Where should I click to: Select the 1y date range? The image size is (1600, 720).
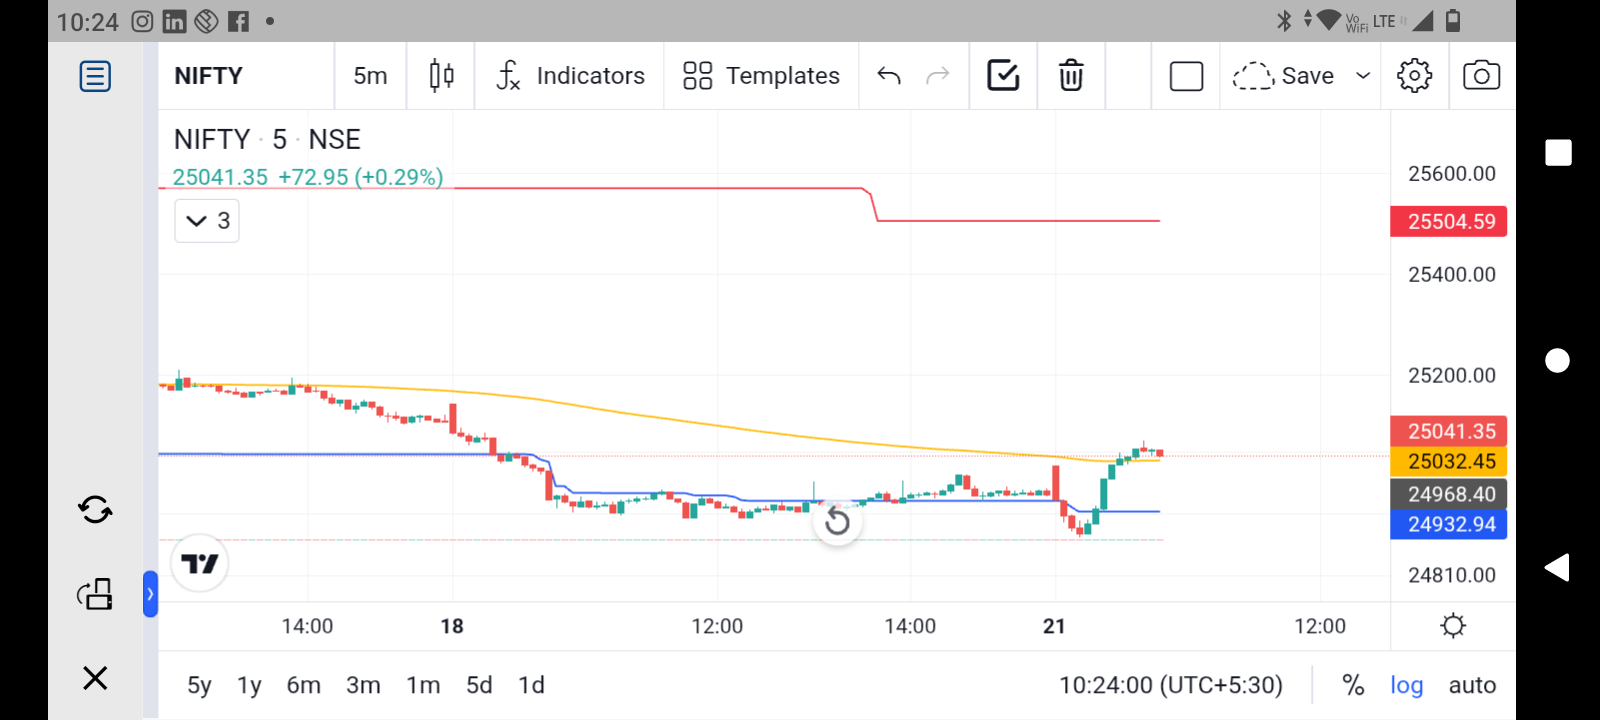pos(249,685)
